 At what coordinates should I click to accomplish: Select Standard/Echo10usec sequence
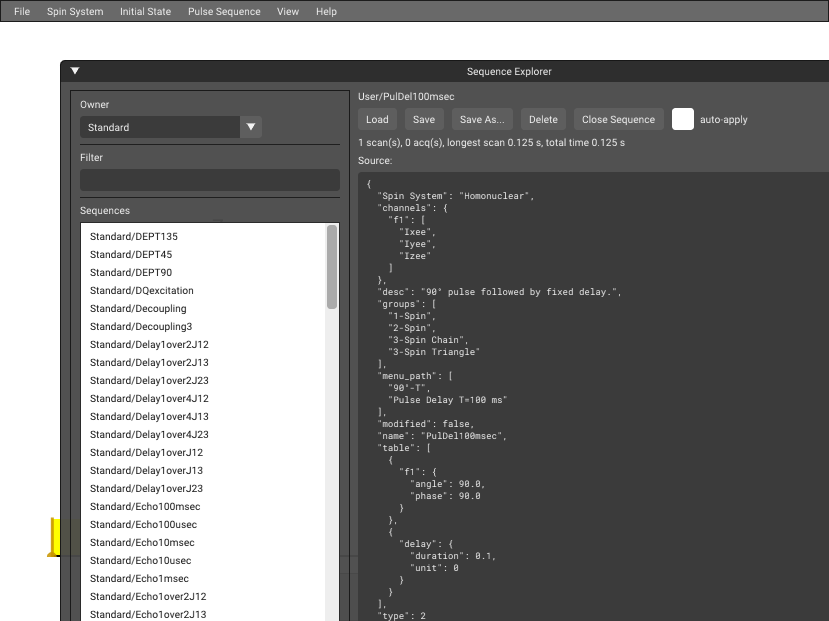tap(141, 560)
